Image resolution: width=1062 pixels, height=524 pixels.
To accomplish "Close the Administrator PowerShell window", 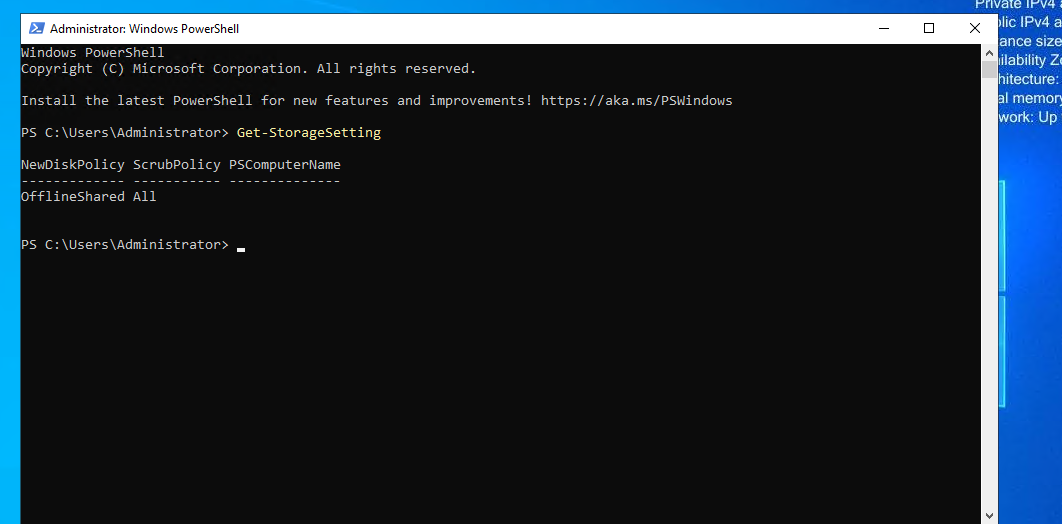I will [974, 28].
